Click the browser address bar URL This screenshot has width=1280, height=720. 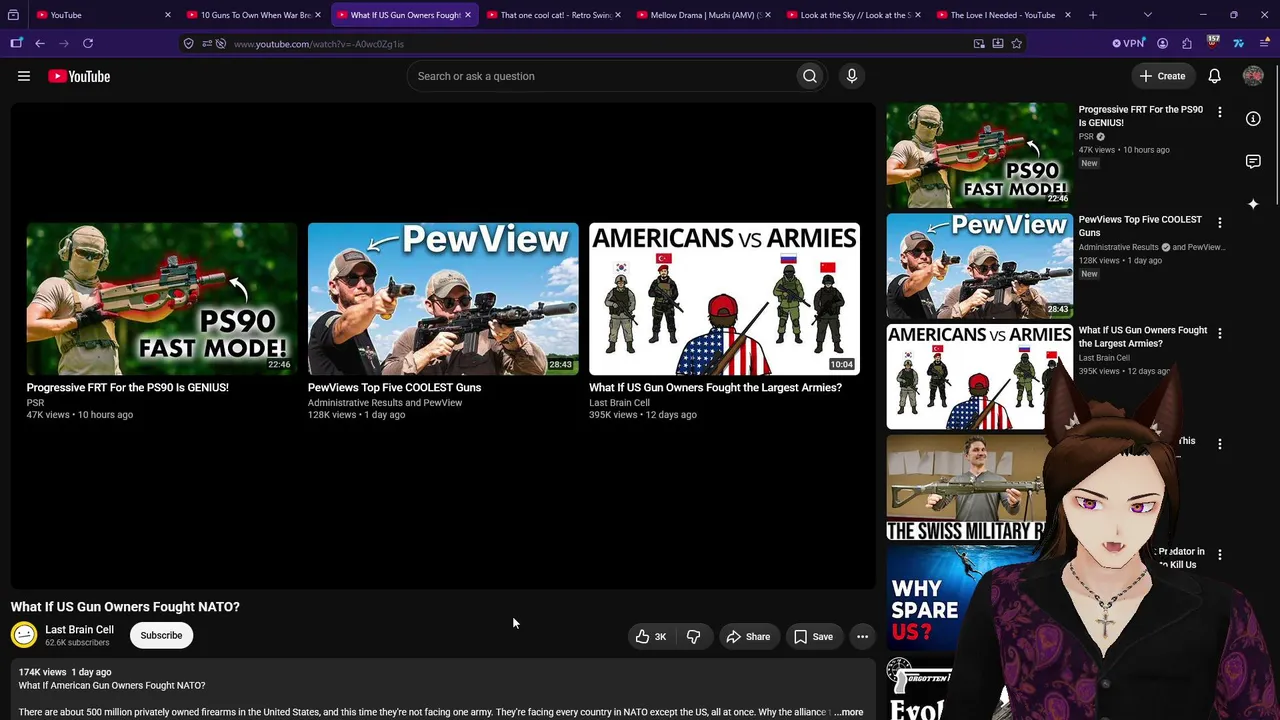click(x=319, y=44)
